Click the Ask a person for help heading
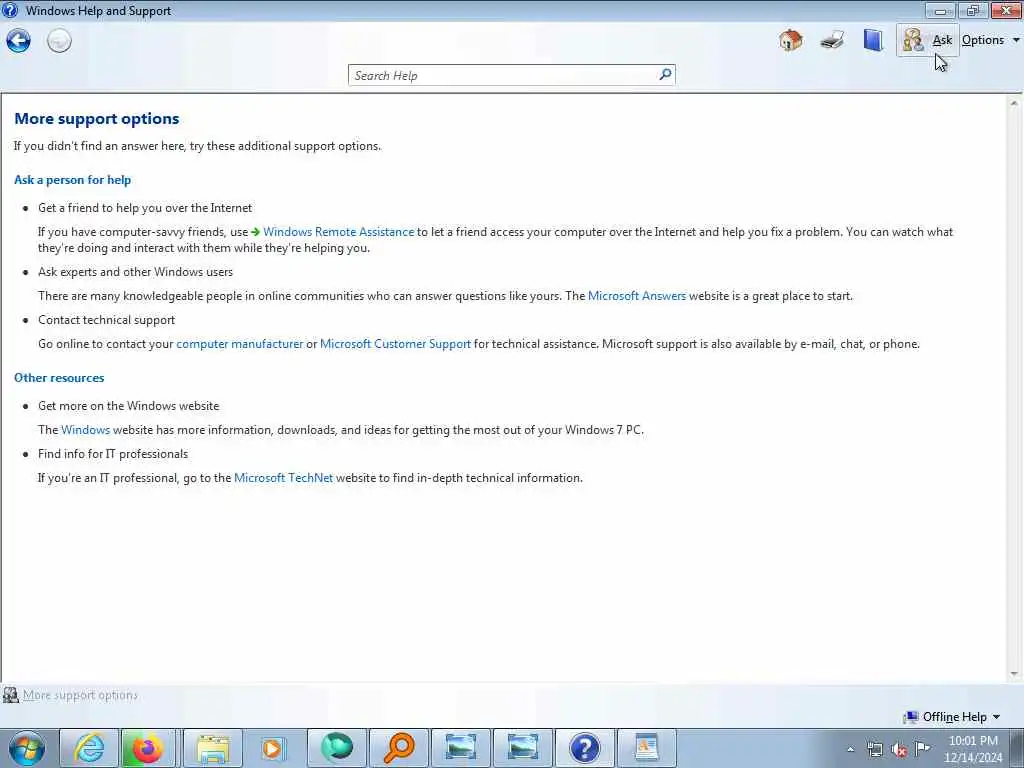The image size is (1024, 768). (x=72, y=180)
